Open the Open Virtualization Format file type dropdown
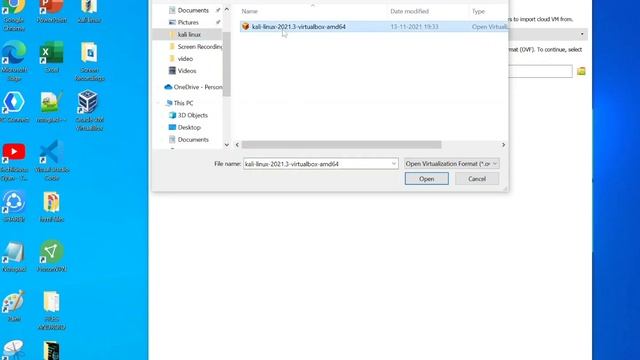 pyautogui.click(x=451, y=164)
